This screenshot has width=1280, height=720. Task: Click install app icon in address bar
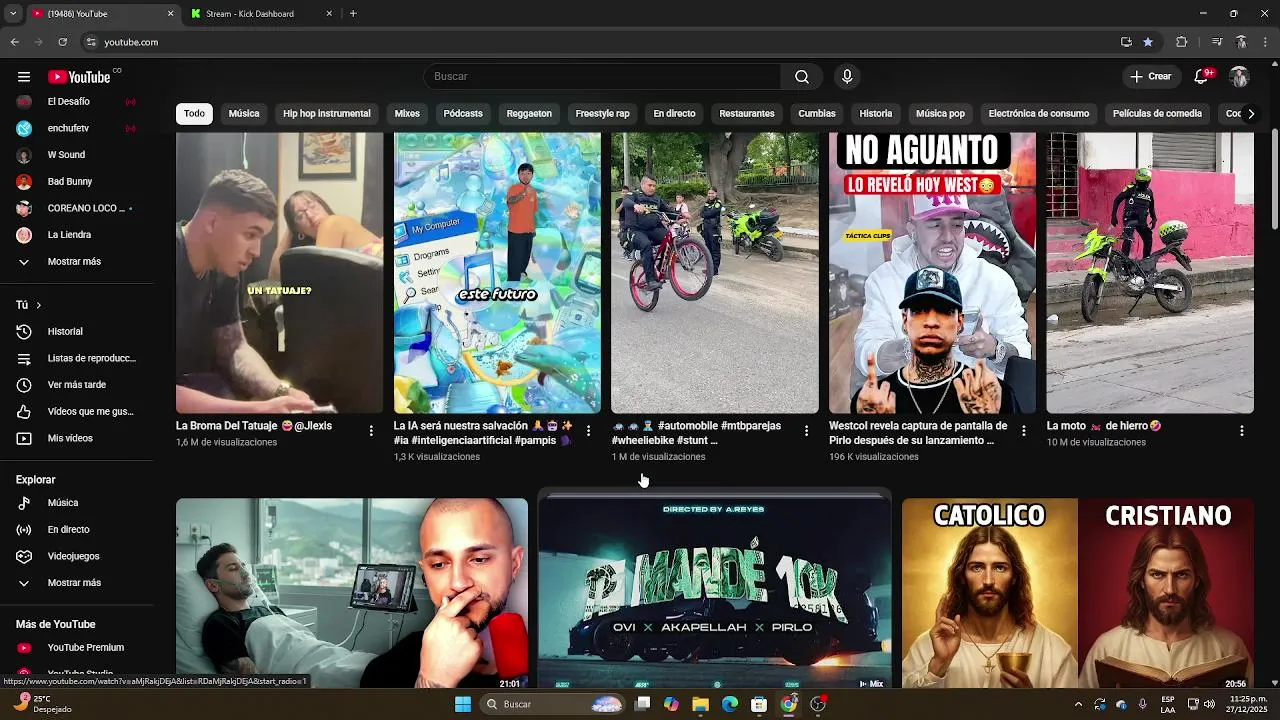coord(1126,42)
